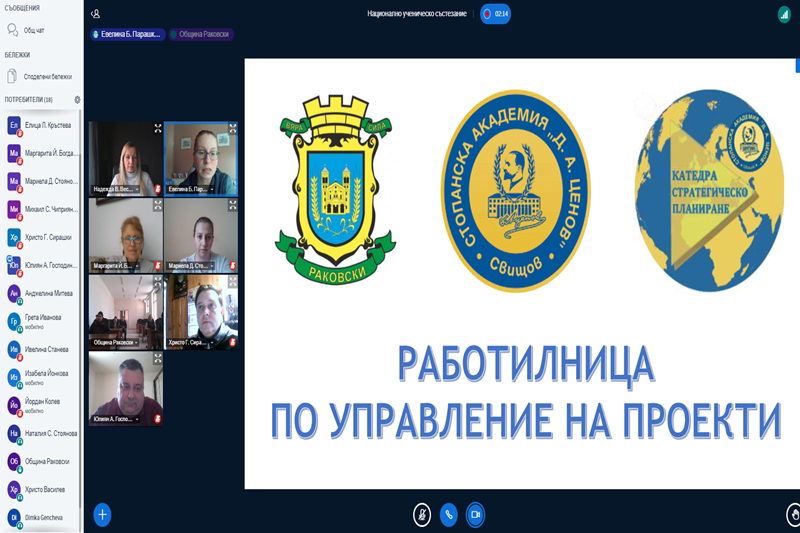Image resolution: width=800 pixels, height=533 pixels.
Task: Open the blue plus actions button
Action: (x=102, y=515)
